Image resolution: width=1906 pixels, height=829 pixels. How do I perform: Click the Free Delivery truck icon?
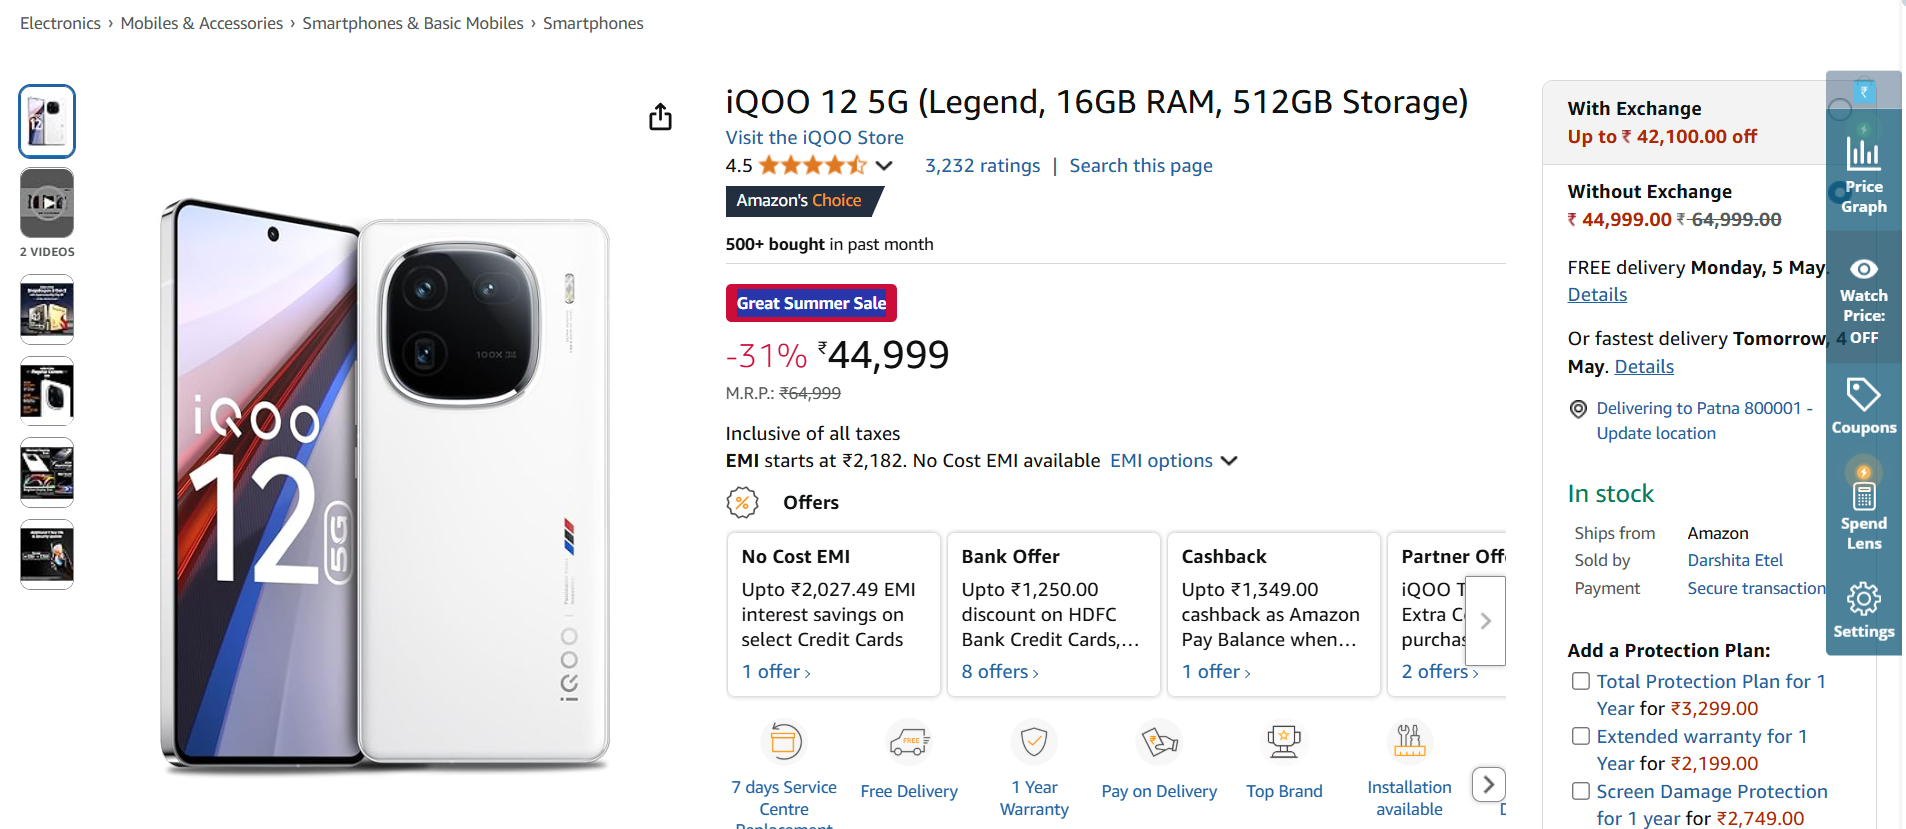[909, 742]
